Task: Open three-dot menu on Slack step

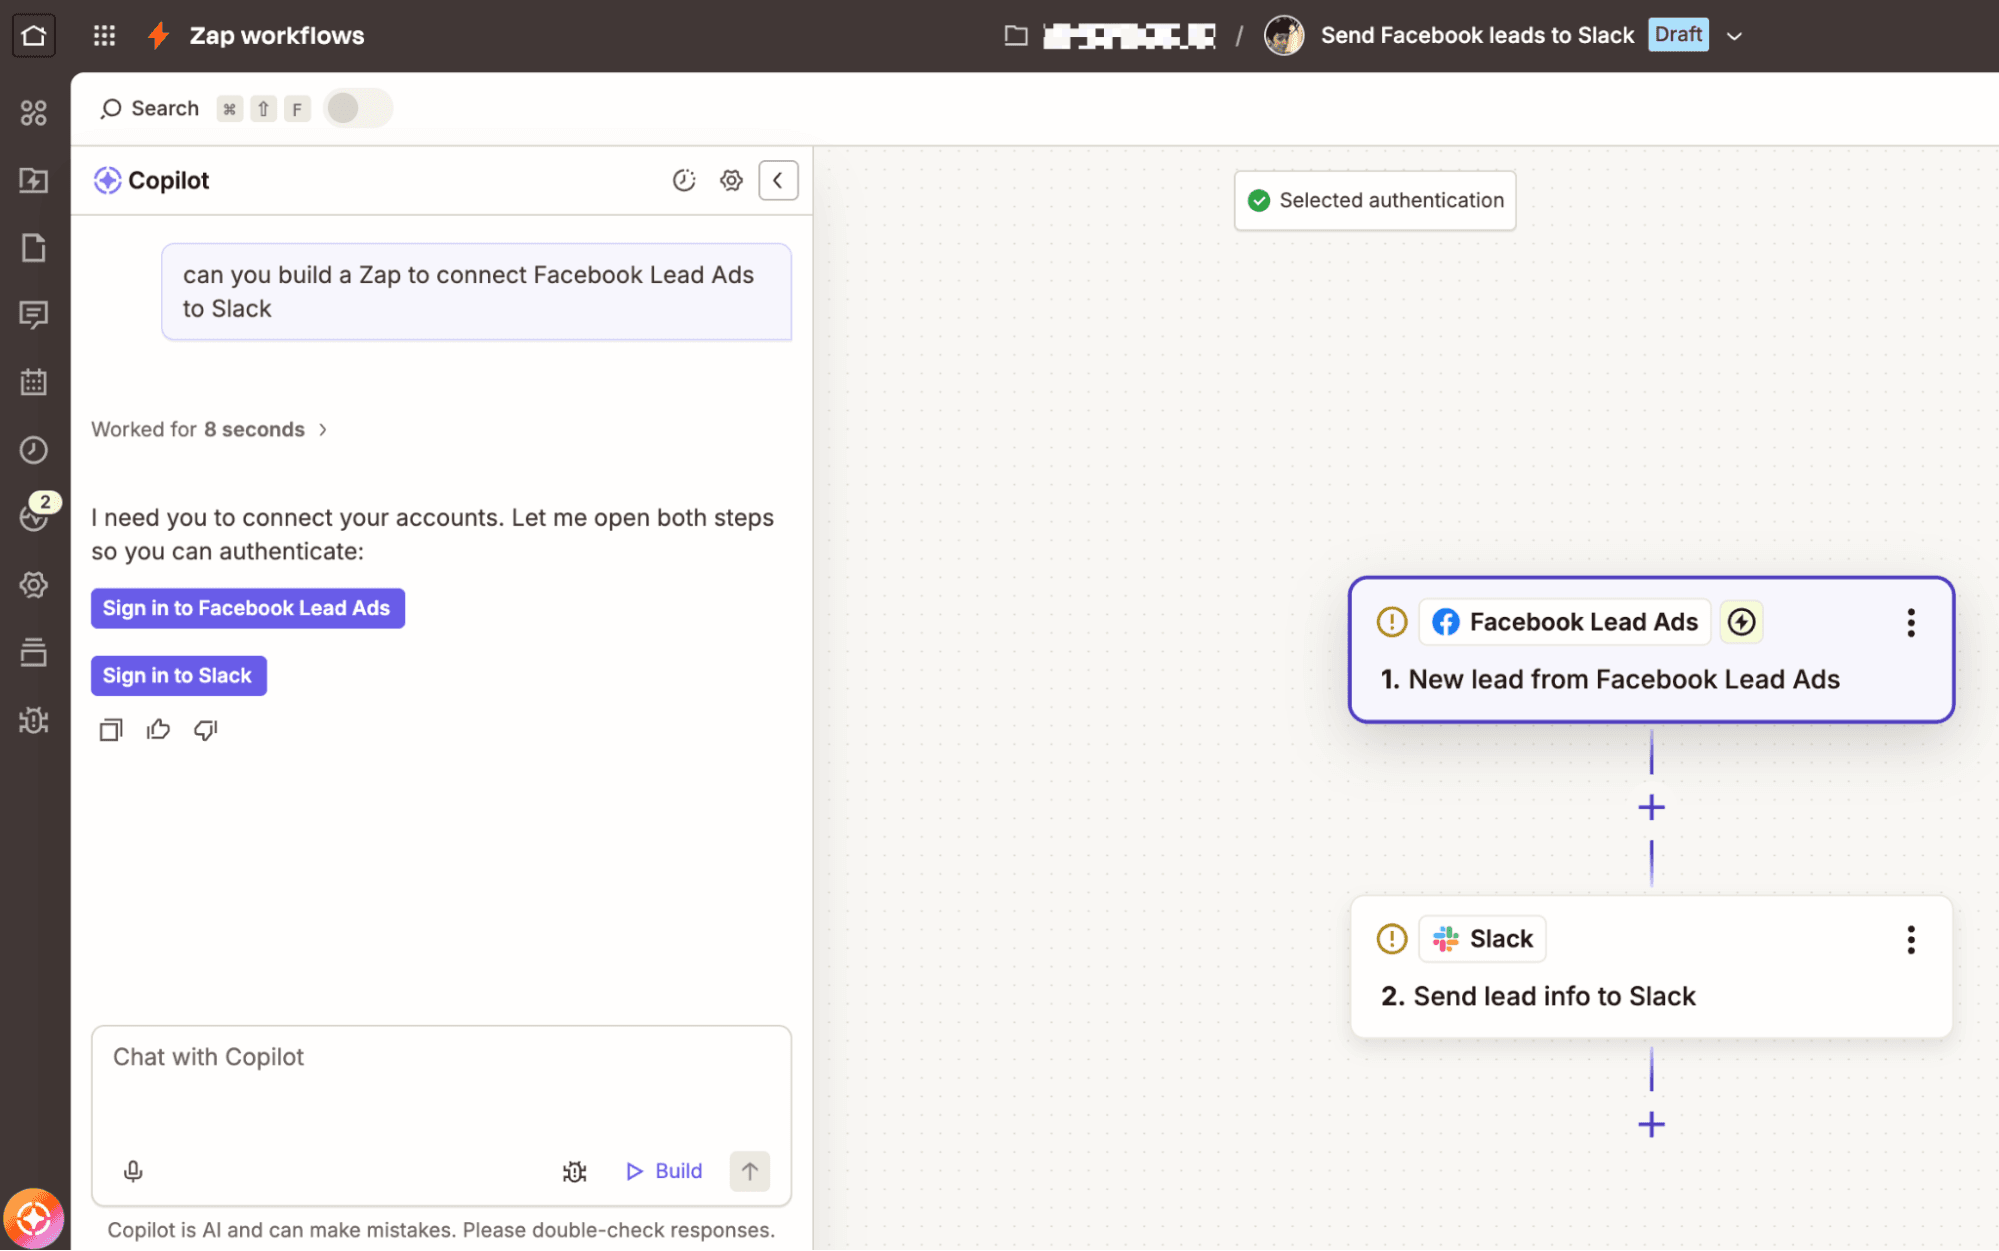Action: click(1911, 939)
